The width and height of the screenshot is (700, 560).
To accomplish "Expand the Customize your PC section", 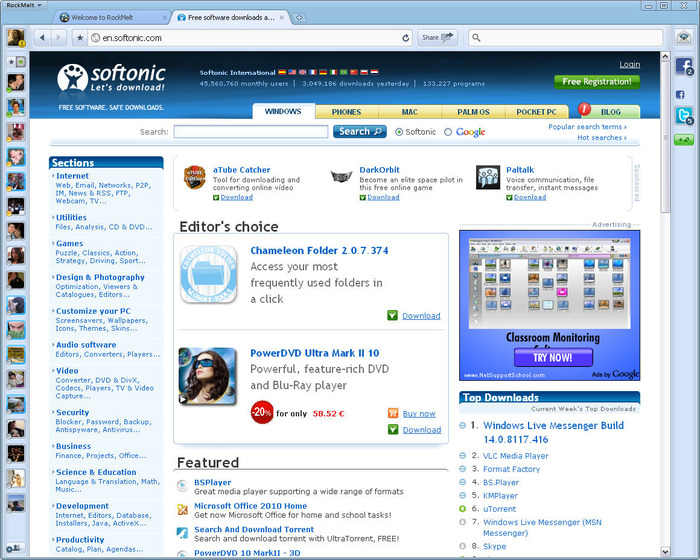I will pos(93,311).
